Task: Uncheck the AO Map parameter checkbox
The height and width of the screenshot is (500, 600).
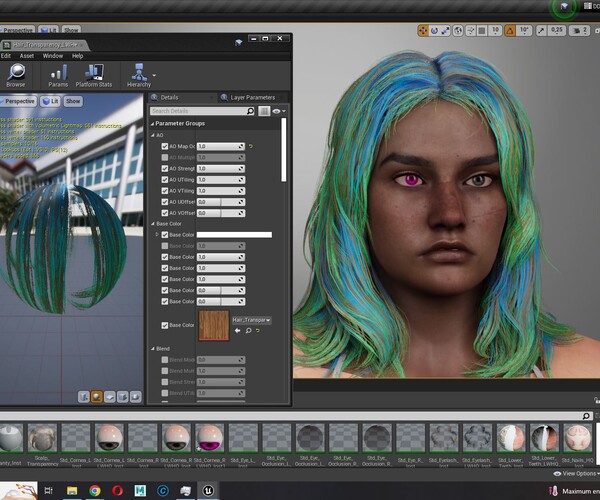Action: (165, 146)
